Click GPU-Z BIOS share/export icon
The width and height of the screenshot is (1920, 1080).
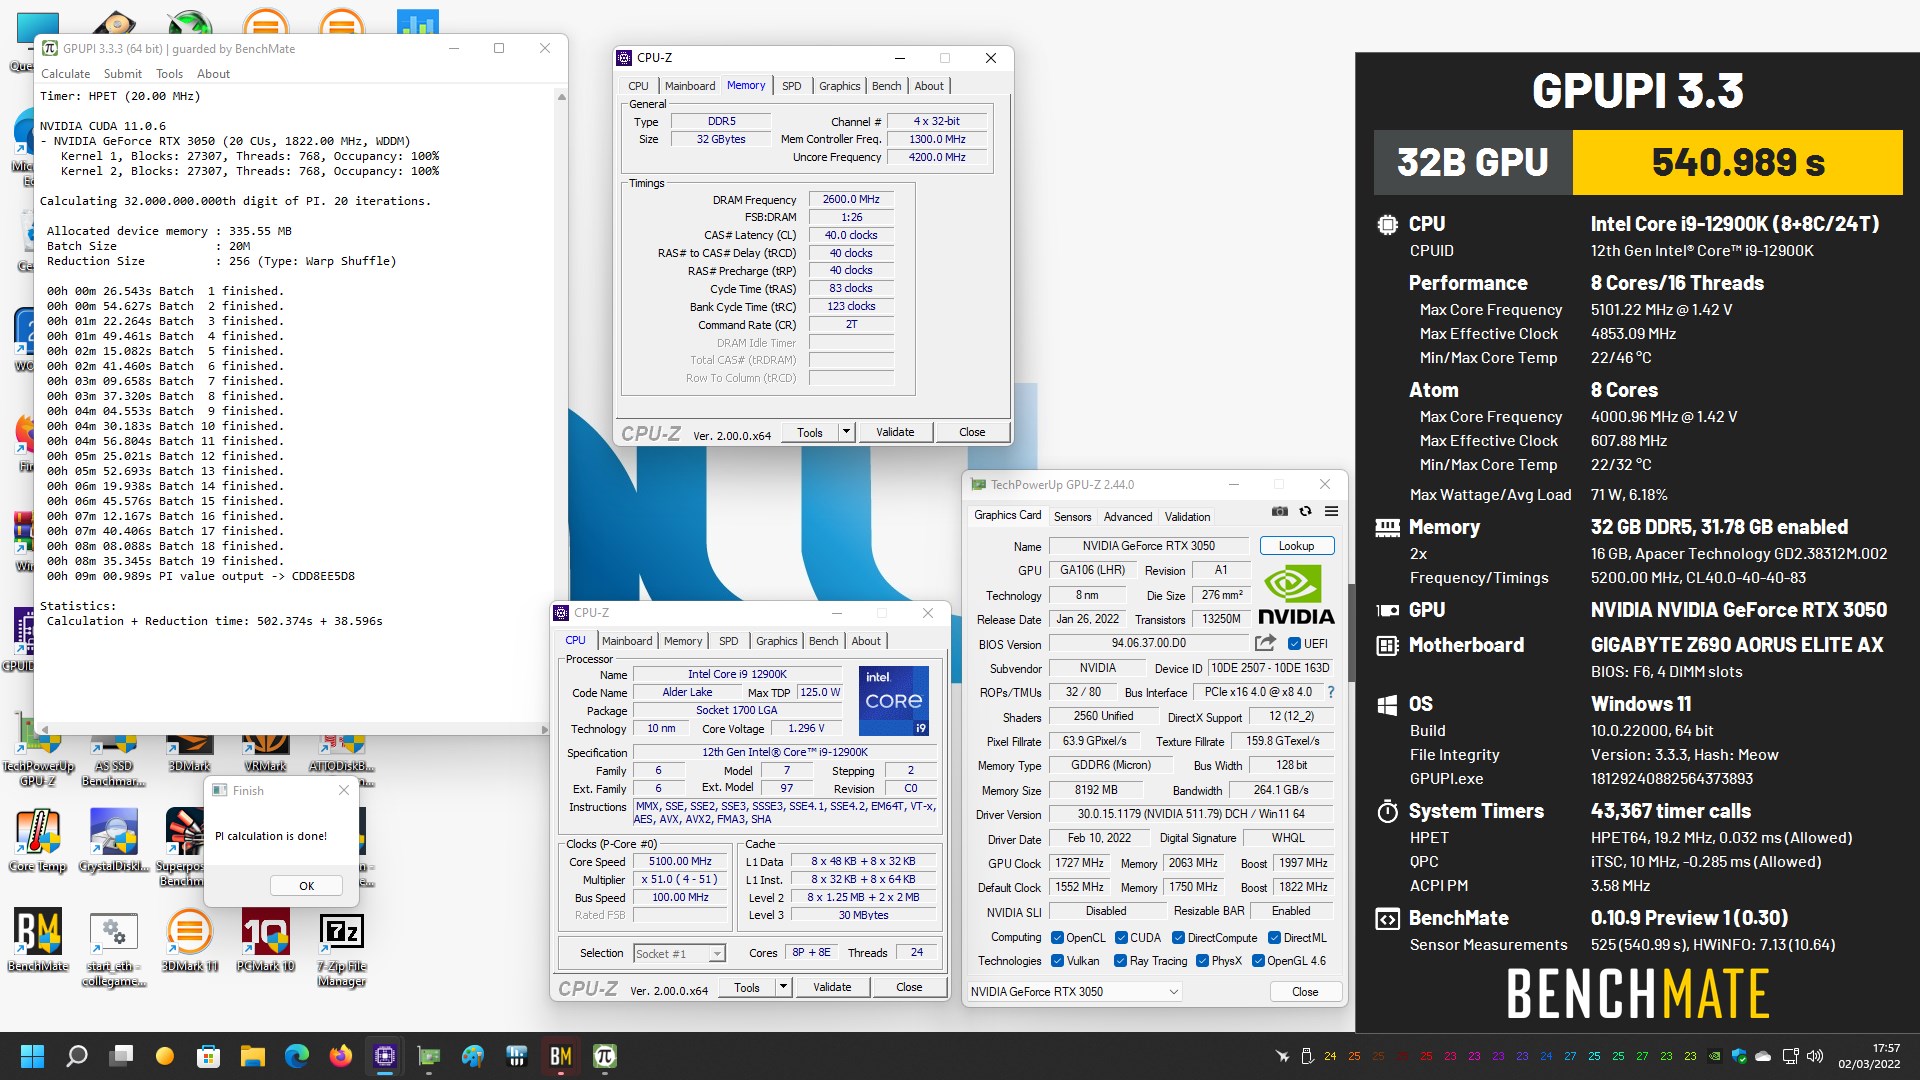(1265, 643)
